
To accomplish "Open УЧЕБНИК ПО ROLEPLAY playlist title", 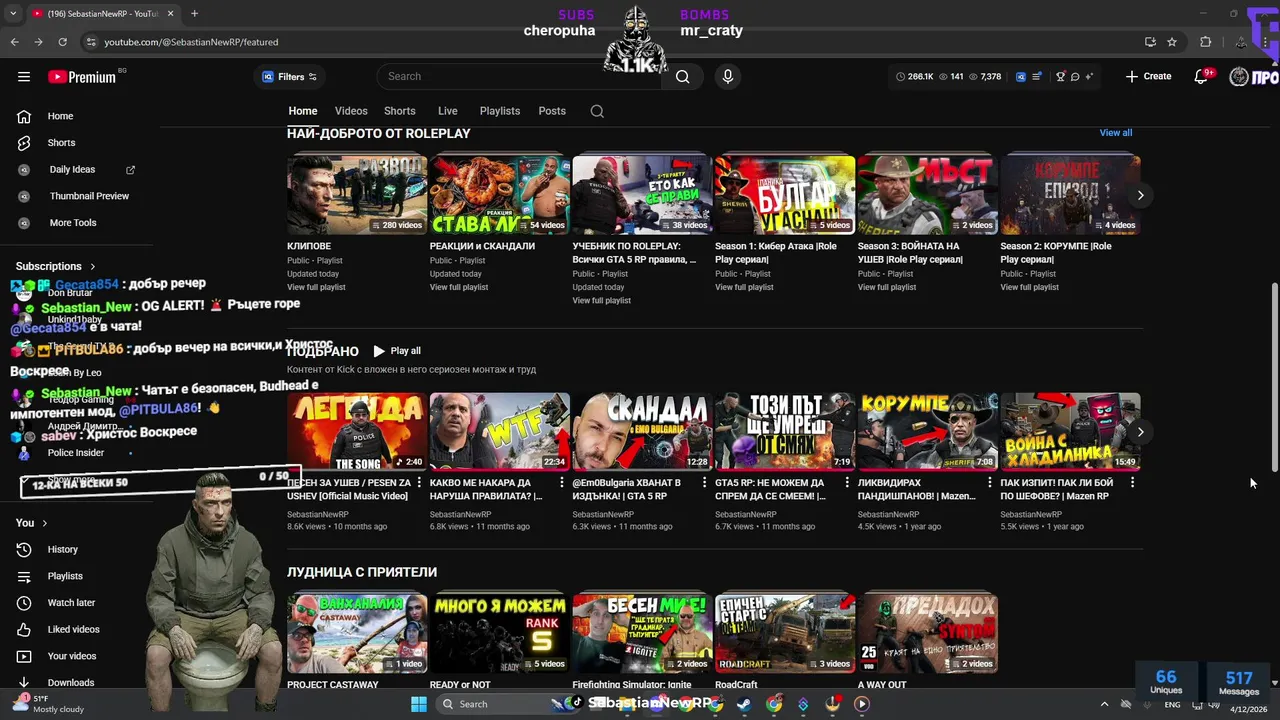I will tap(634, 253).
